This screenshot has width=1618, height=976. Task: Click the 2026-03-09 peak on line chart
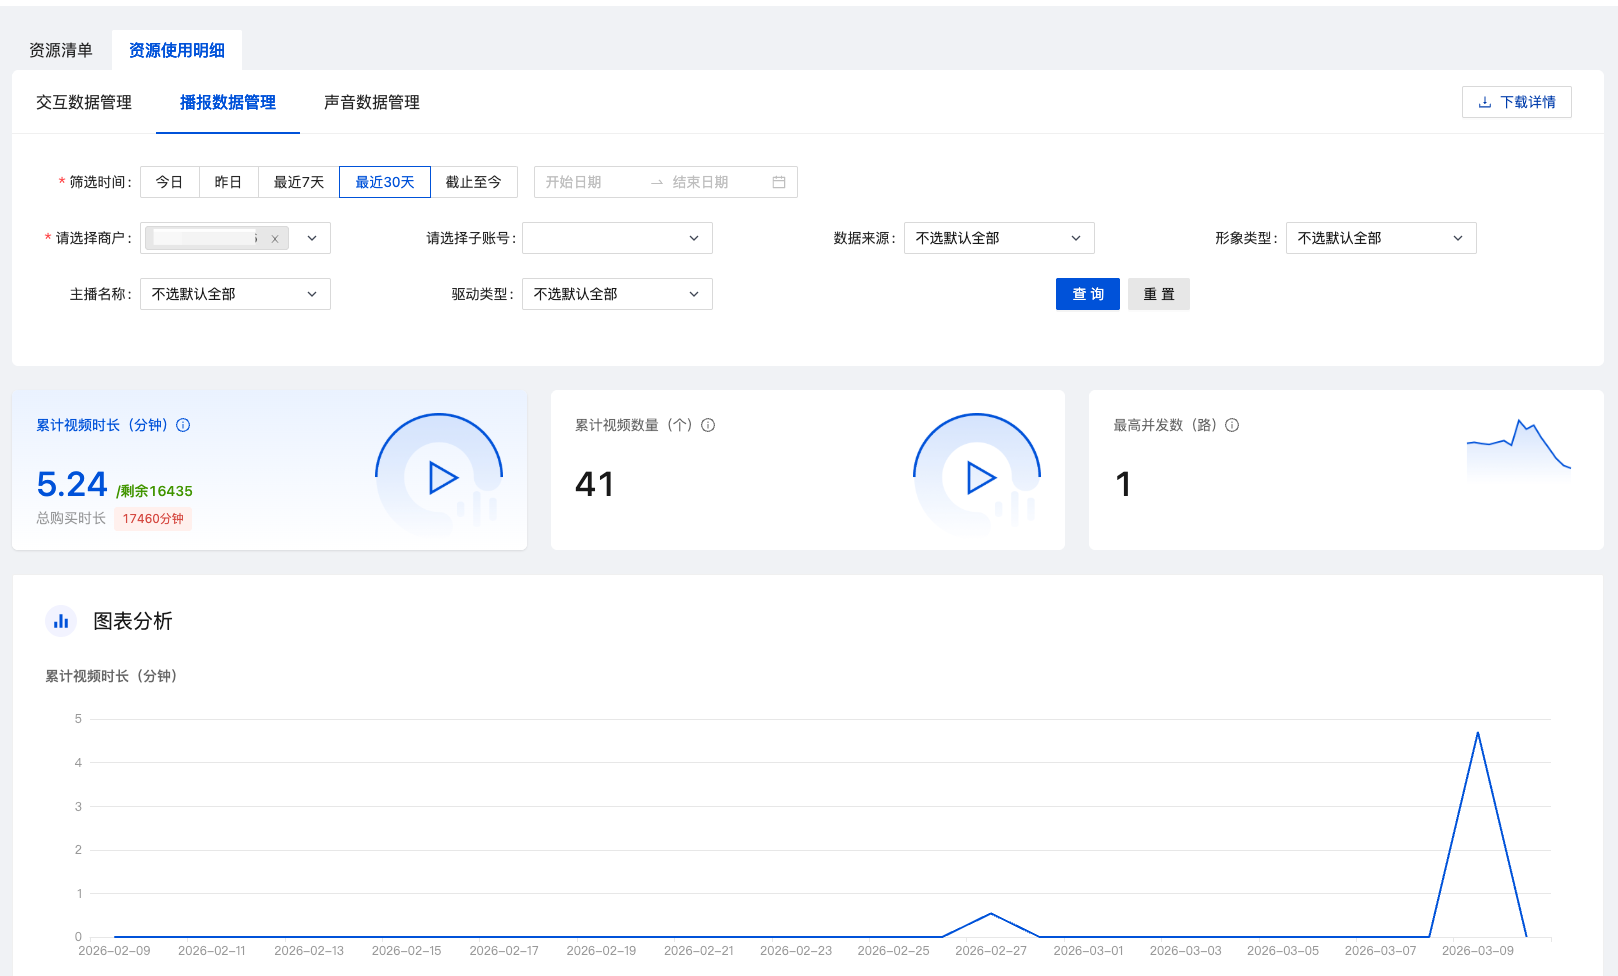pyautogui.click(x=1477, y=733)
